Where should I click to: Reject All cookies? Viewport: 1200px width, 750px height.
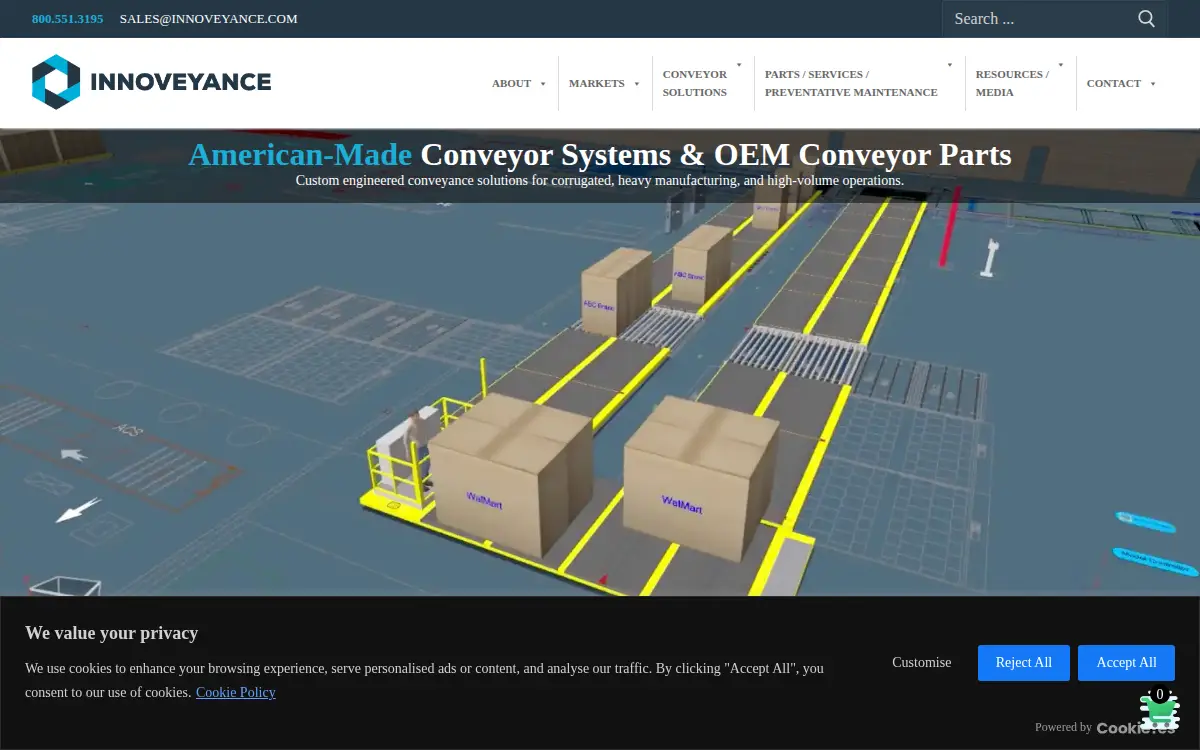point(1024,663)
